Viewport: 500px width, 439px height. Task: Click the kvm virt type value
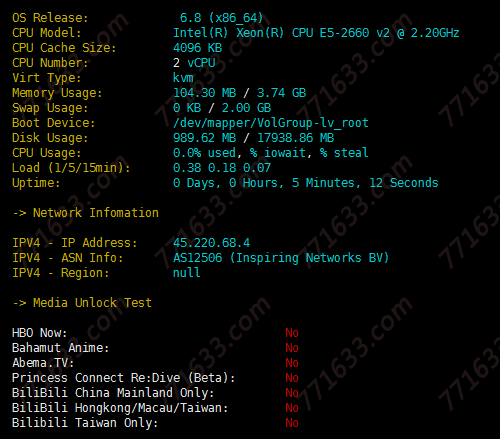(x=183, y=78)
